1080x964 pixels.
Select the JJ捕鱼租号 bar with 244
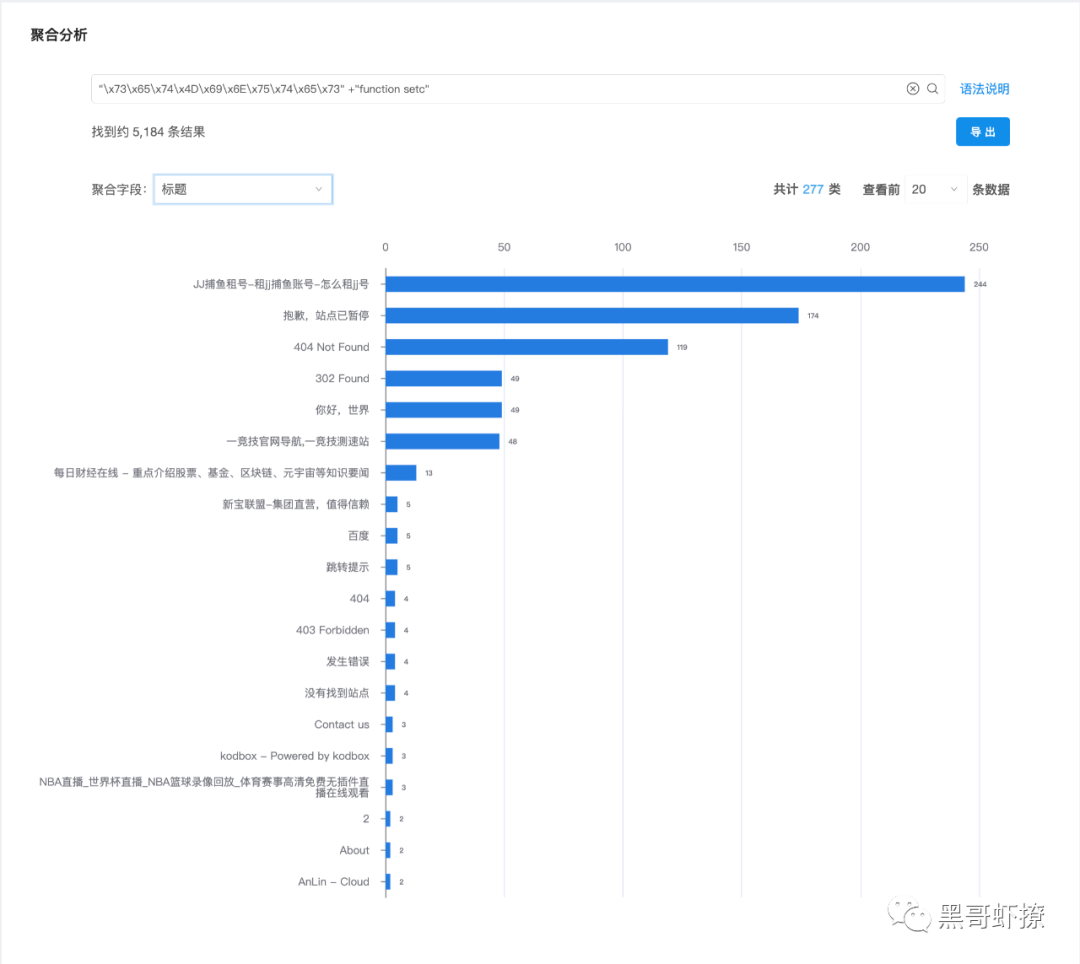click(x=675, y=284)
